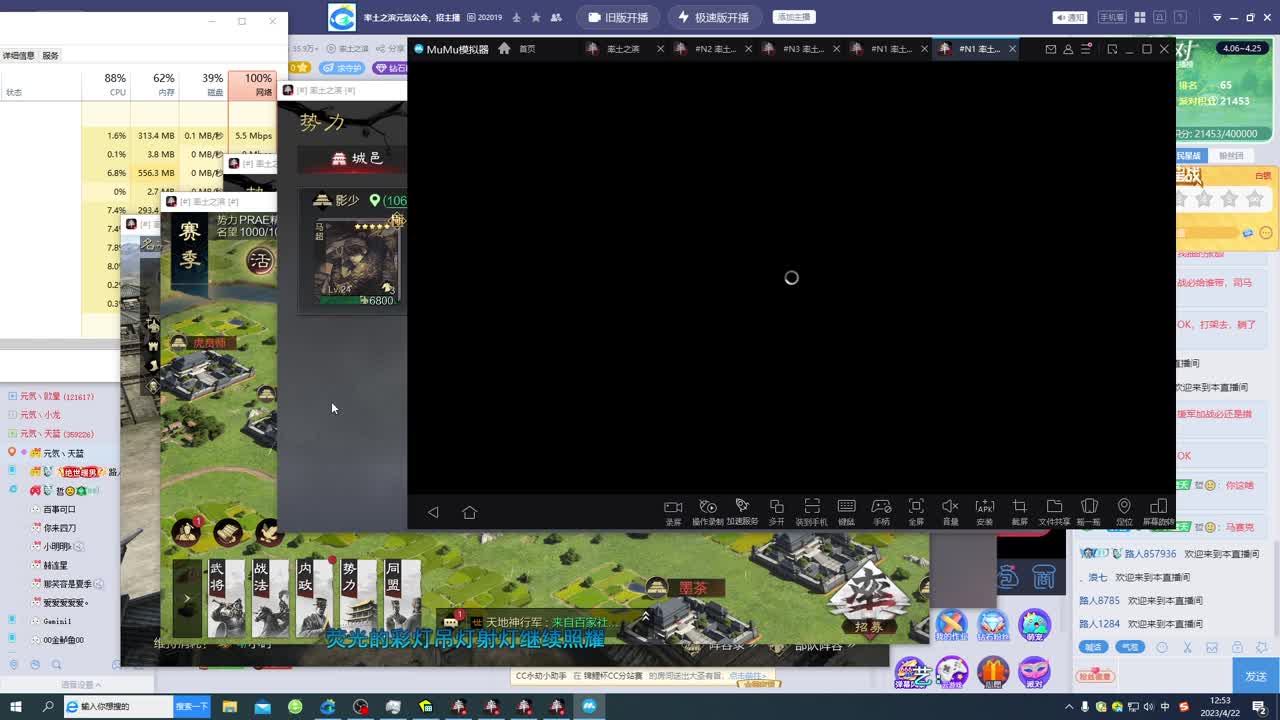This screenshot has height=720, width=1280.
Task: Open CC client dropdown menu arrow
Action: (x=1217, y=18)
